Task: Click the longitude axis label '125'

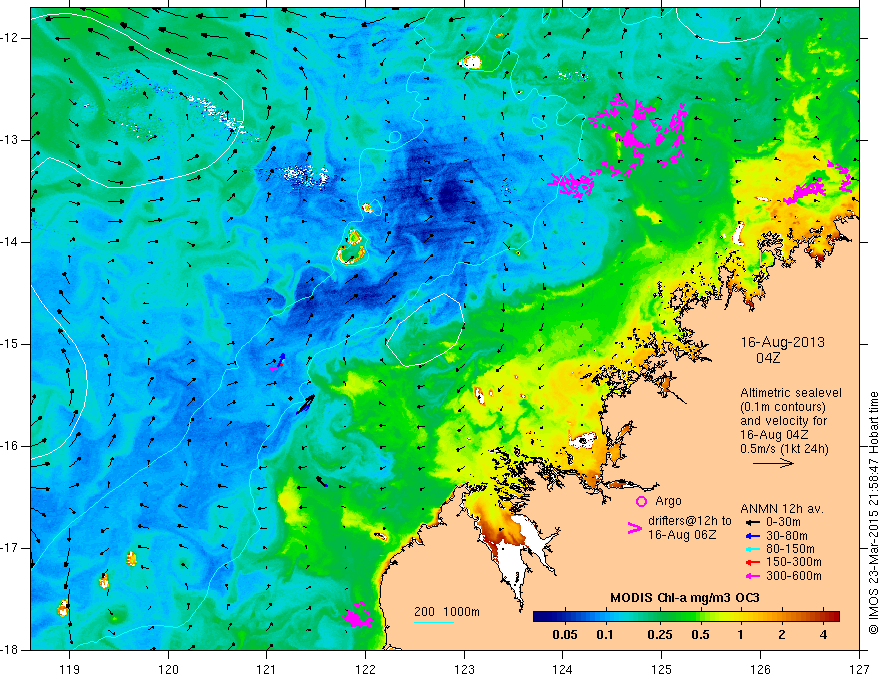Action: 662,669
